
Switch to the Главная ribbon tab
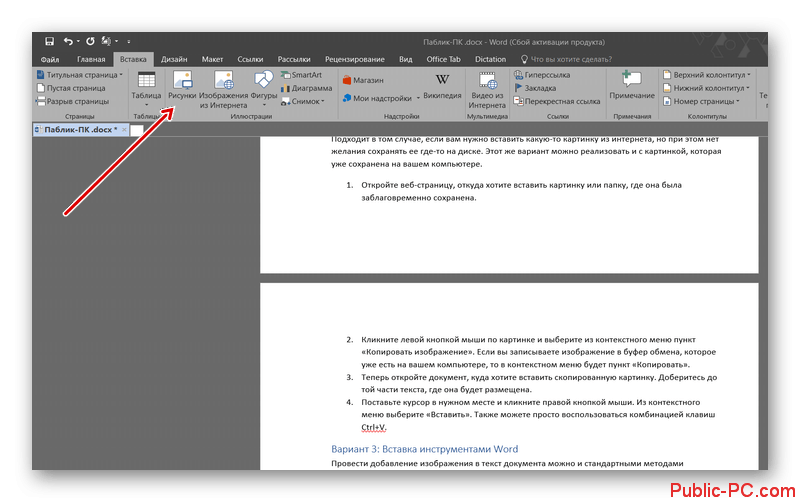point(91,59)
